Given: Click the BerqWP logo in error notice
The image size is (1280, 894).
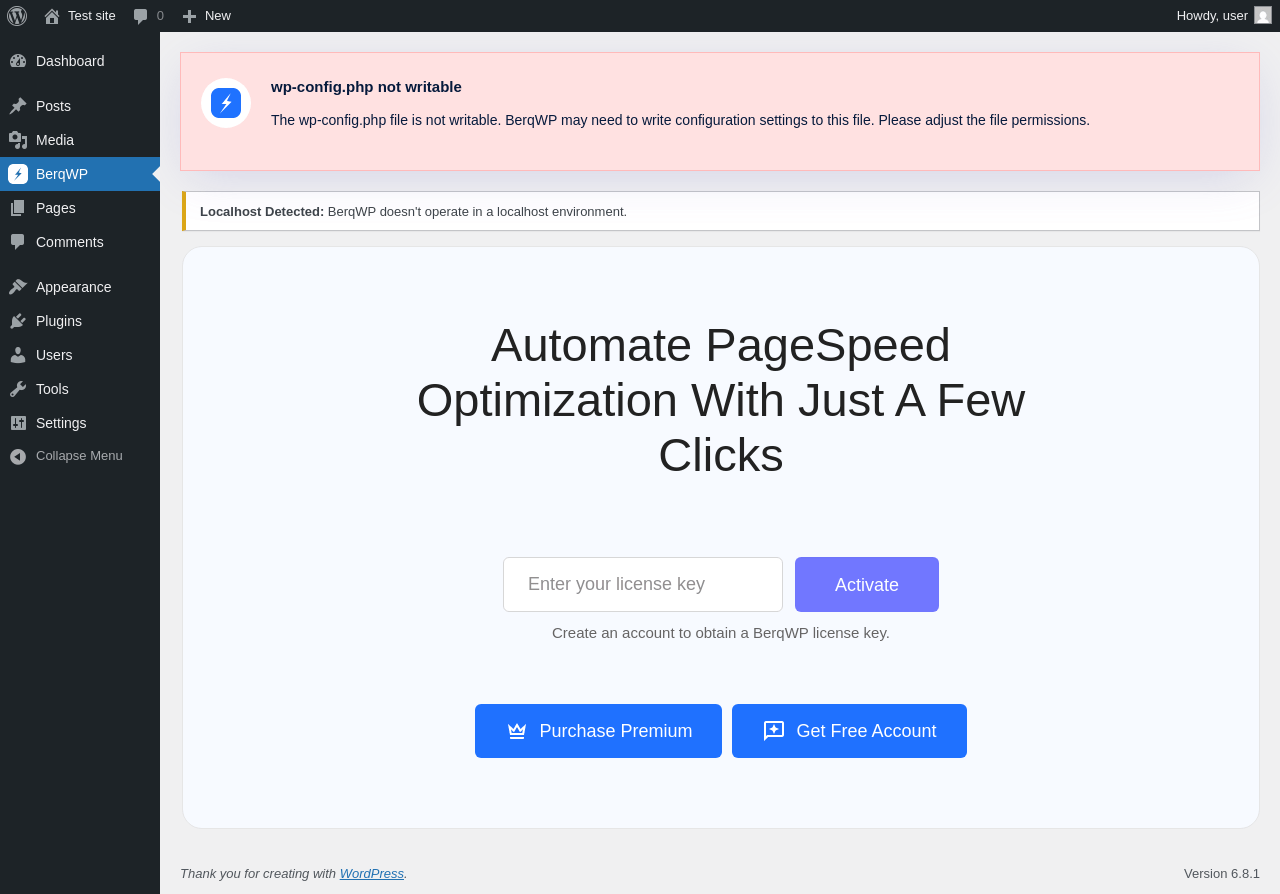Looking at the screenshot, I should 226,103.
